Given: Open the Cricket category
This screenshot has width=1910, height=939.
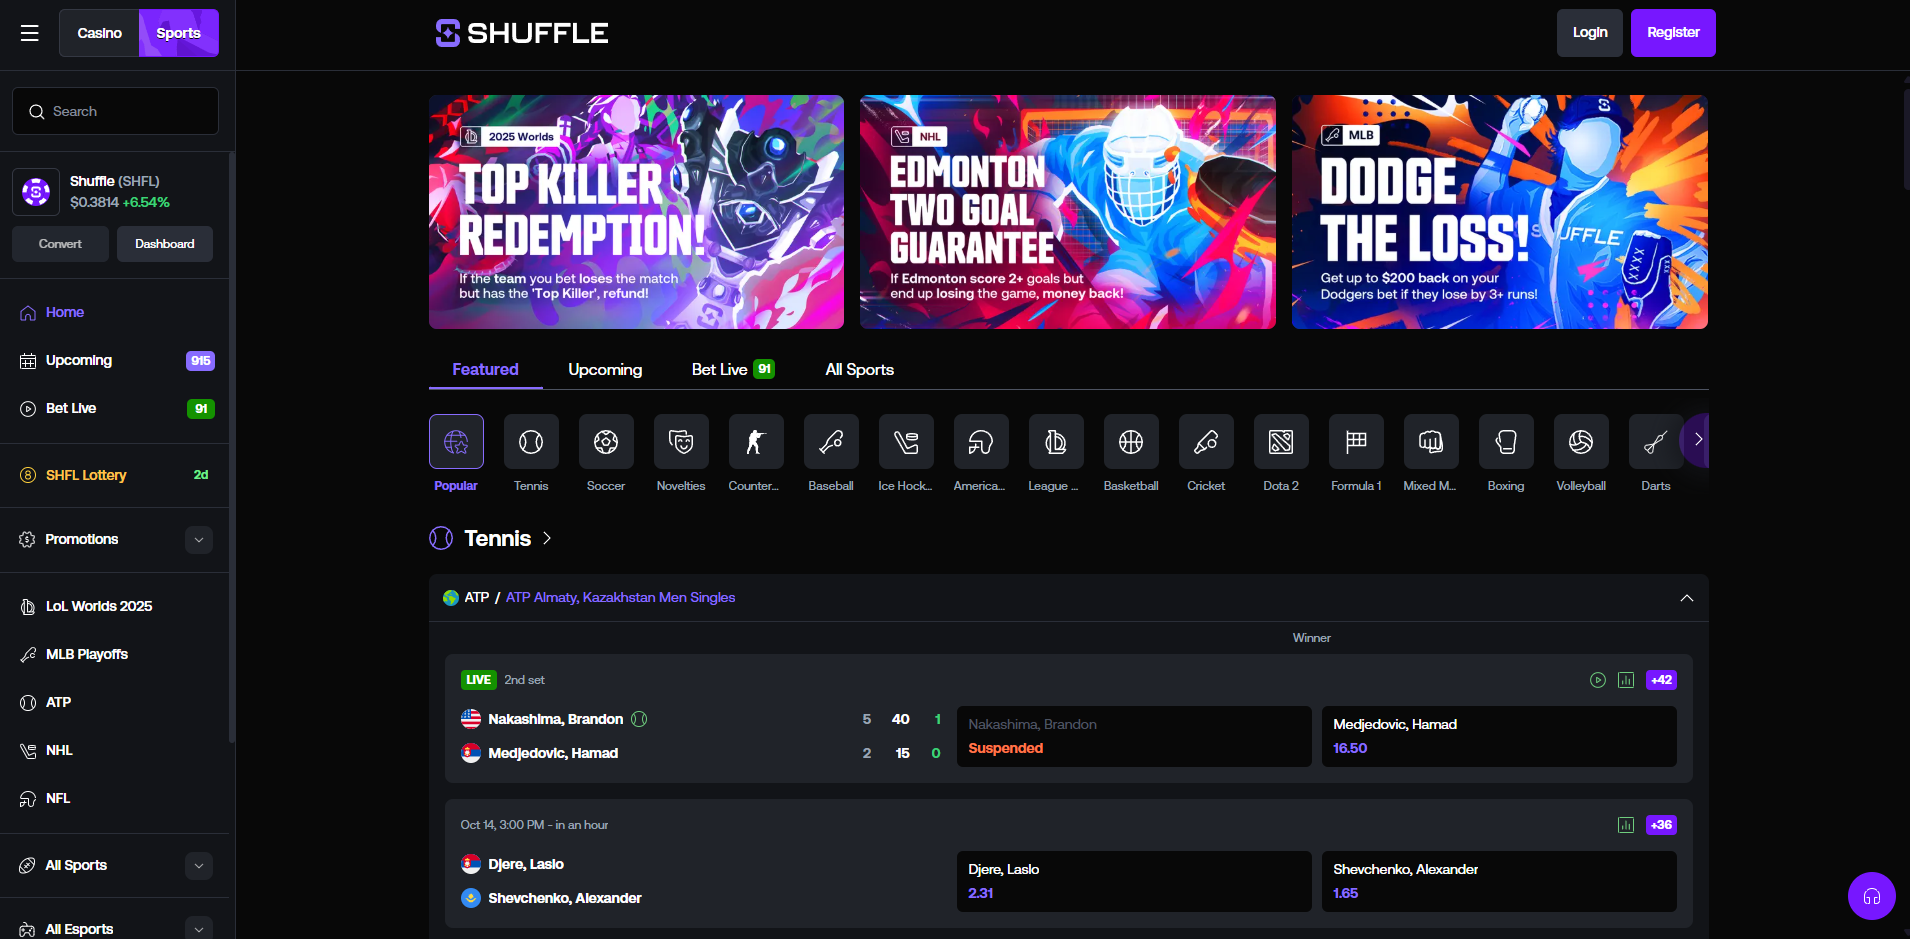Looking at the screenshot, I should (x=1205, y=441).
